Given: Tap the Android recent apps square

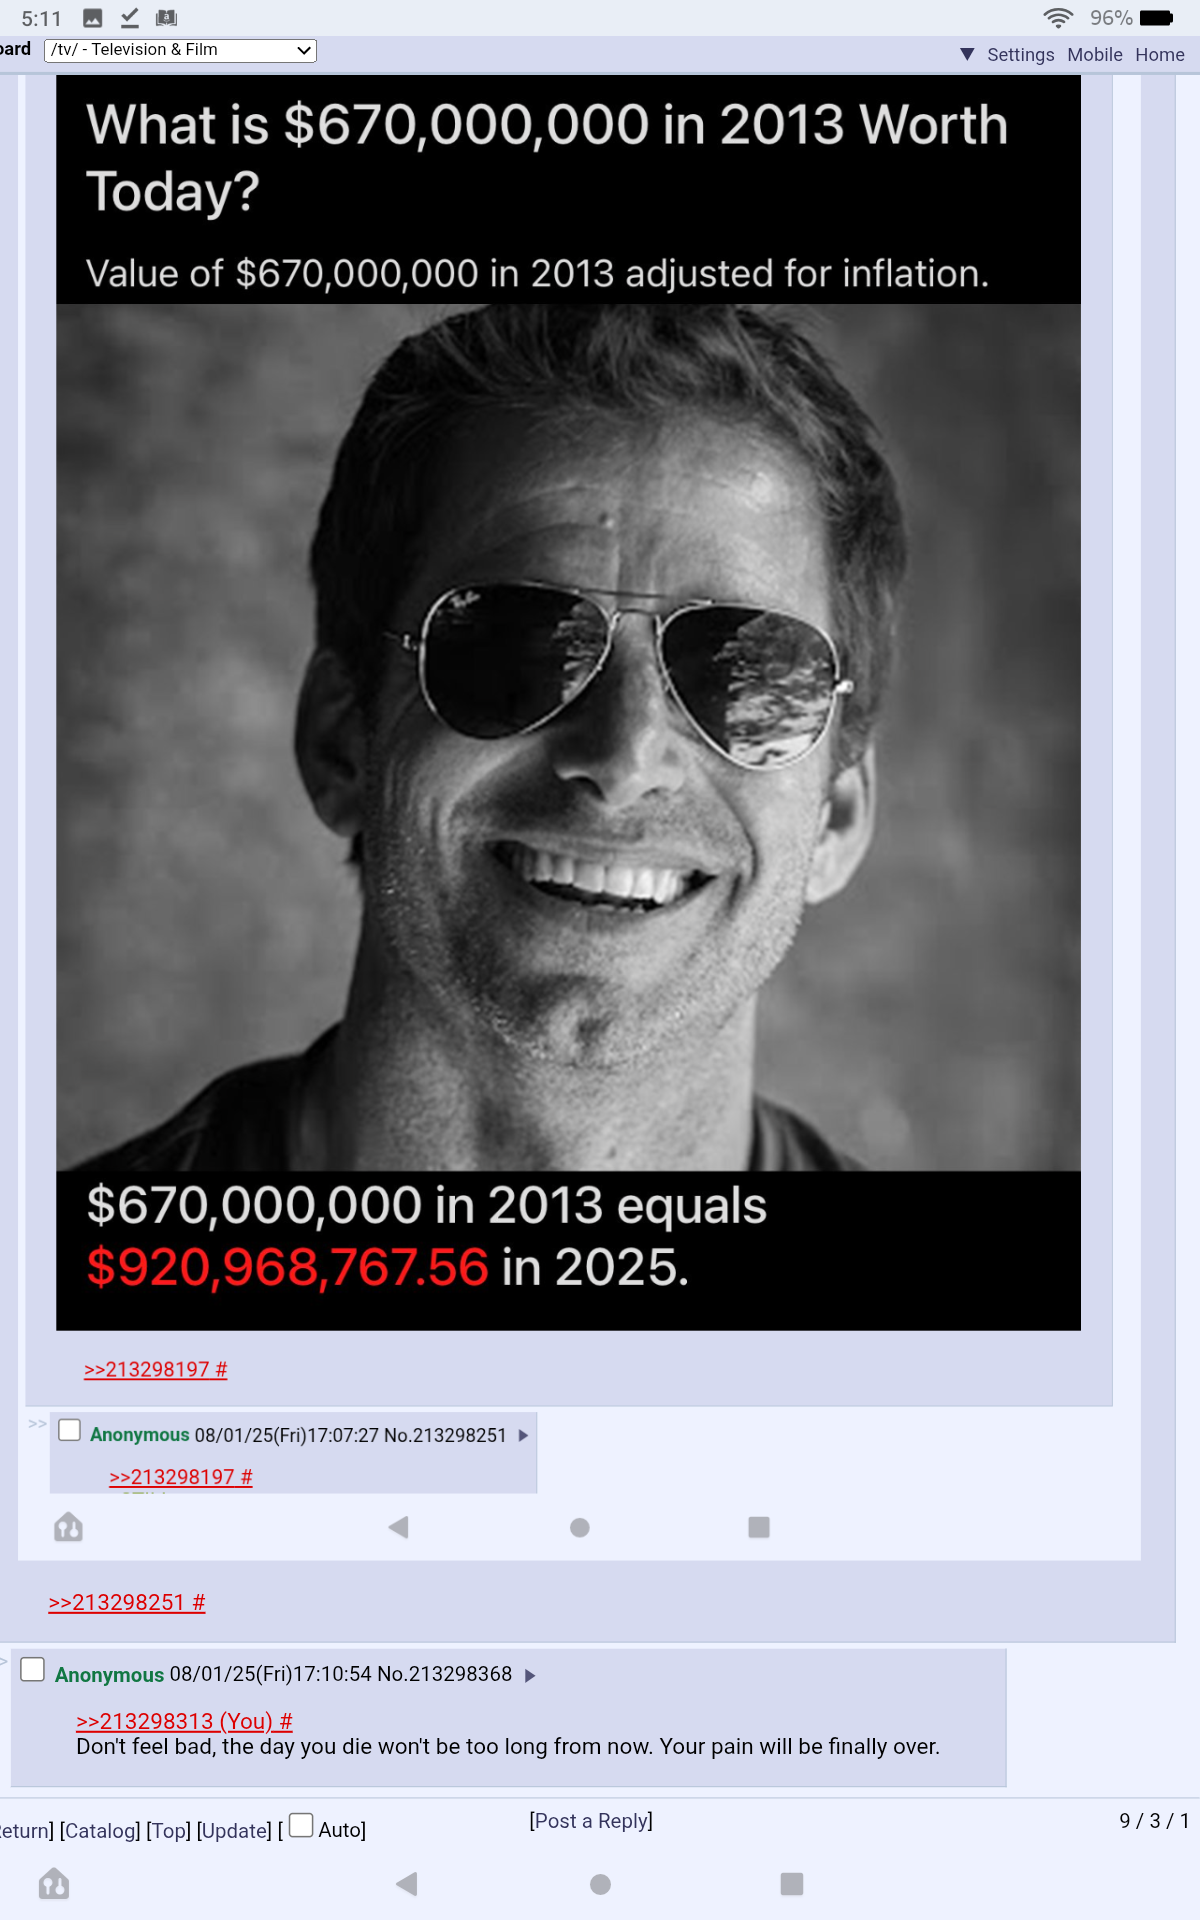Looking at the screenshot, I should pyautogui.click(x=792, y=1884).
